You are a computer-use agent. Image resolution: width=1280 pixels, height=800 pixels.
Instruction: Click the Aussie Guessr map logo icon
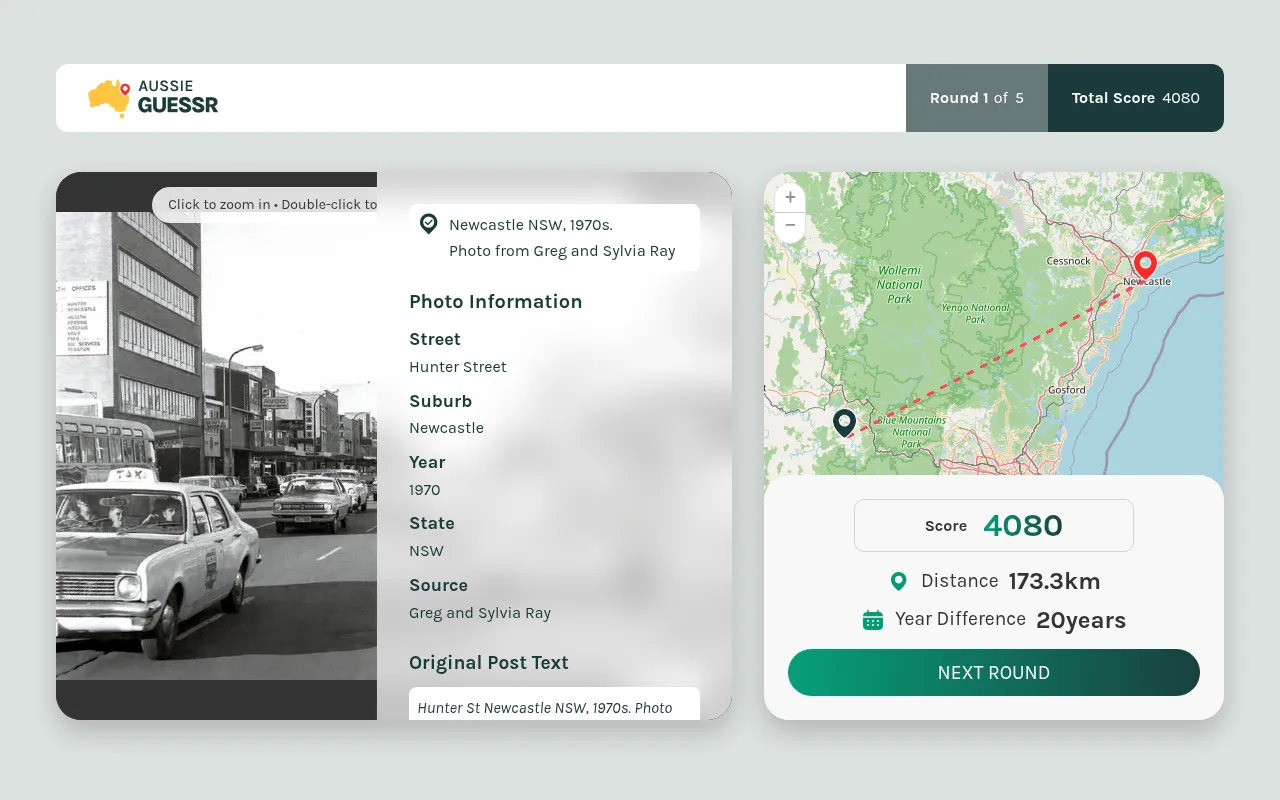(x=110, y=98)
